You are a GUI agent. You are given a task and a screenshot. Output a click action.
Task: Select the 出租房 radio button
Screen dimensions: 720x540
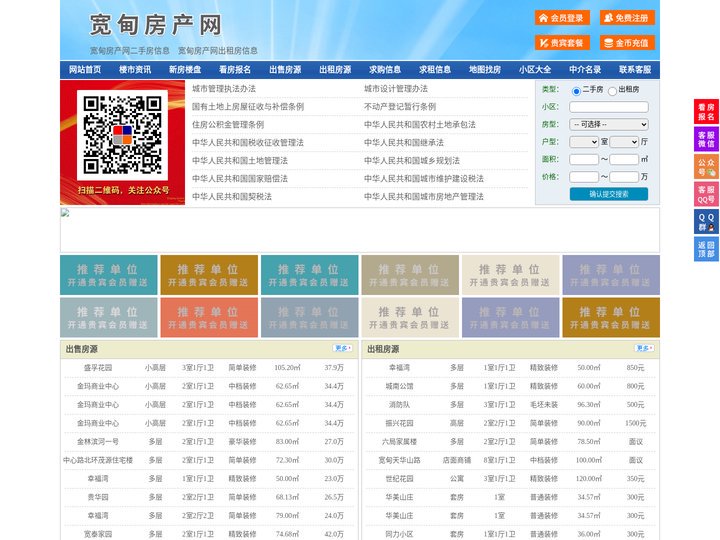[612, 91]
